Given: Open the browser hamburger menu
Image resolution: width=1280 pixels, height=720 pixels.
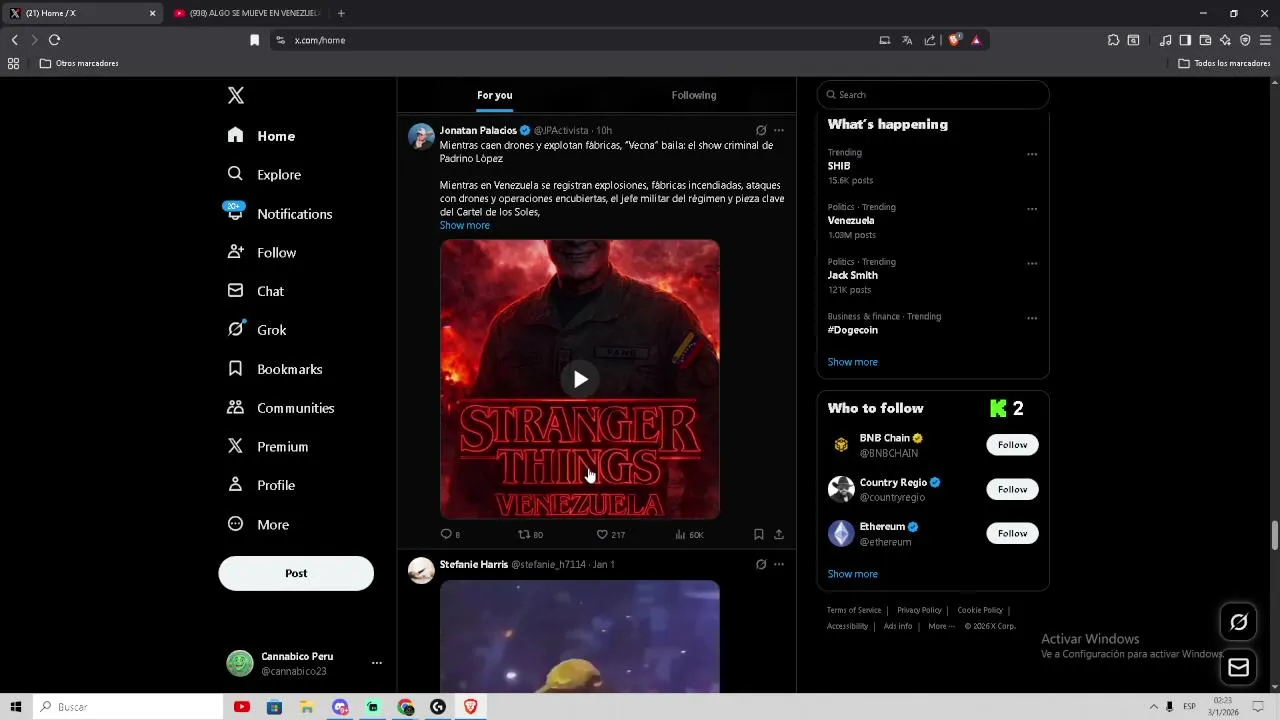Looking at the screenshot, I should click(1265, 40).
